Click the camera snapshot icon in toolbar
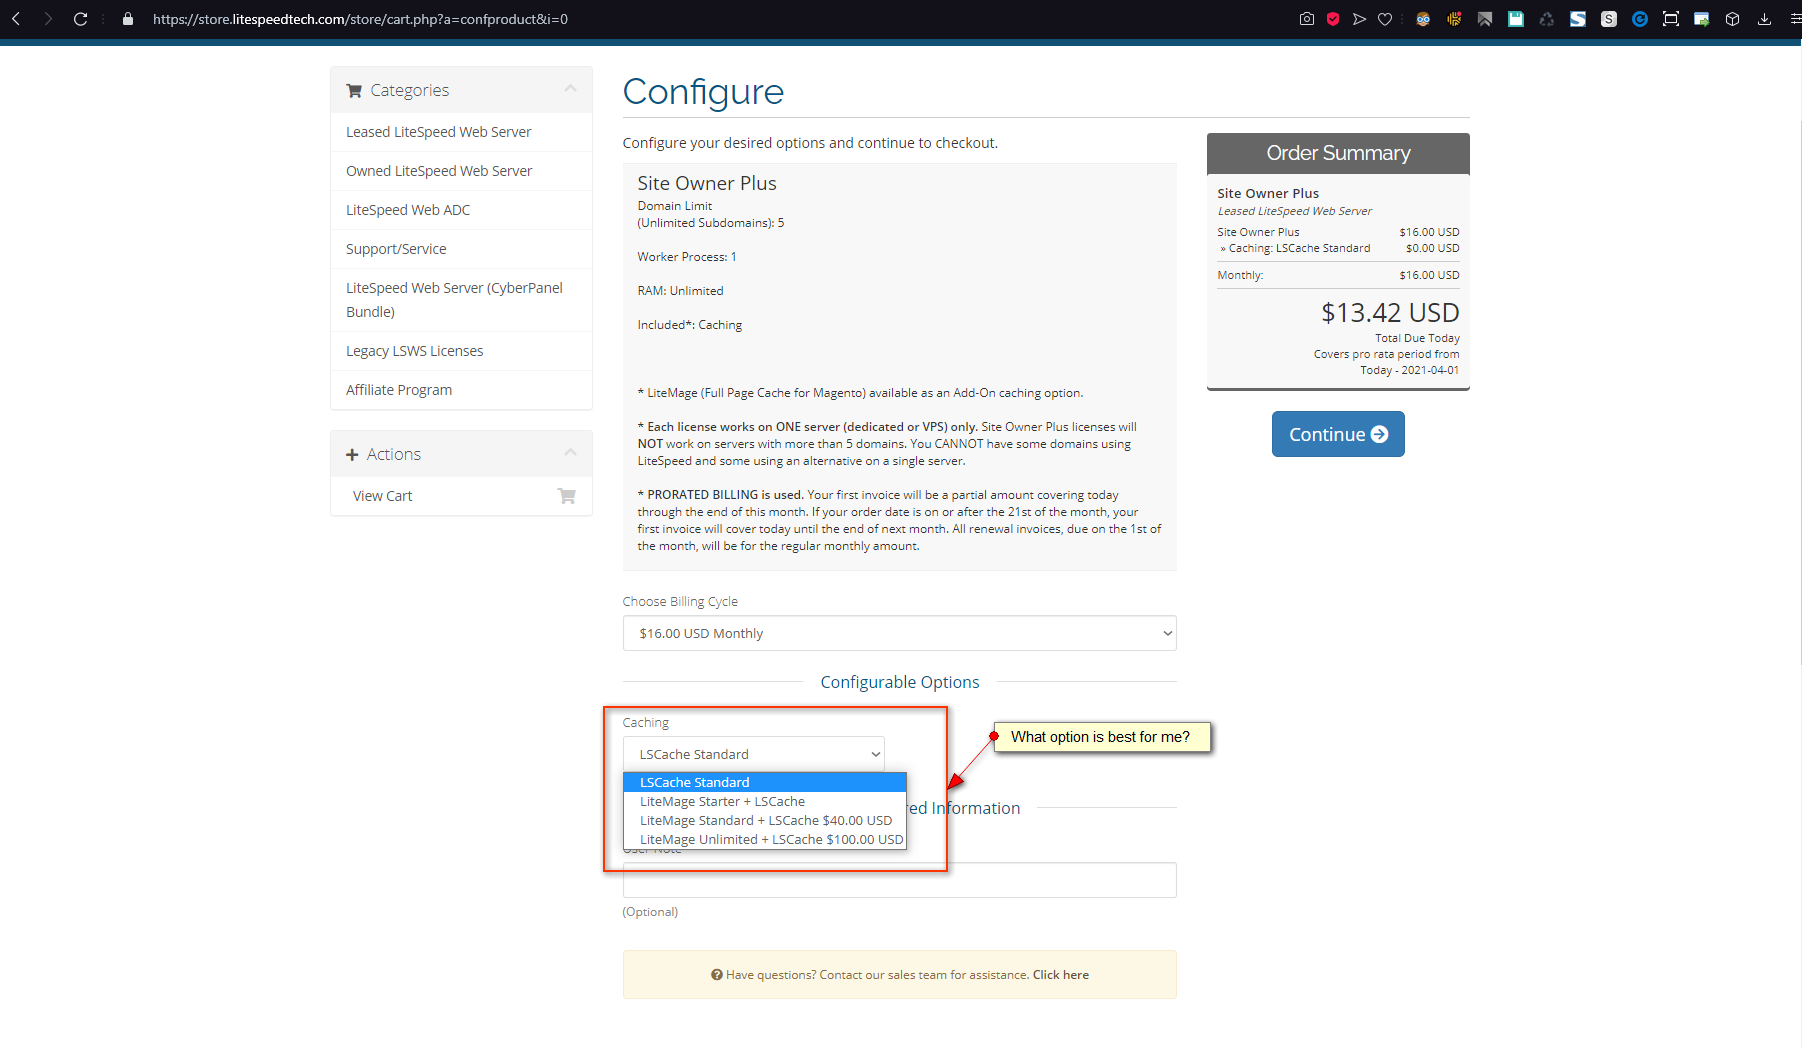Image resolution: width=1802 pixels, height=1048 pixels. (1306, 19)
